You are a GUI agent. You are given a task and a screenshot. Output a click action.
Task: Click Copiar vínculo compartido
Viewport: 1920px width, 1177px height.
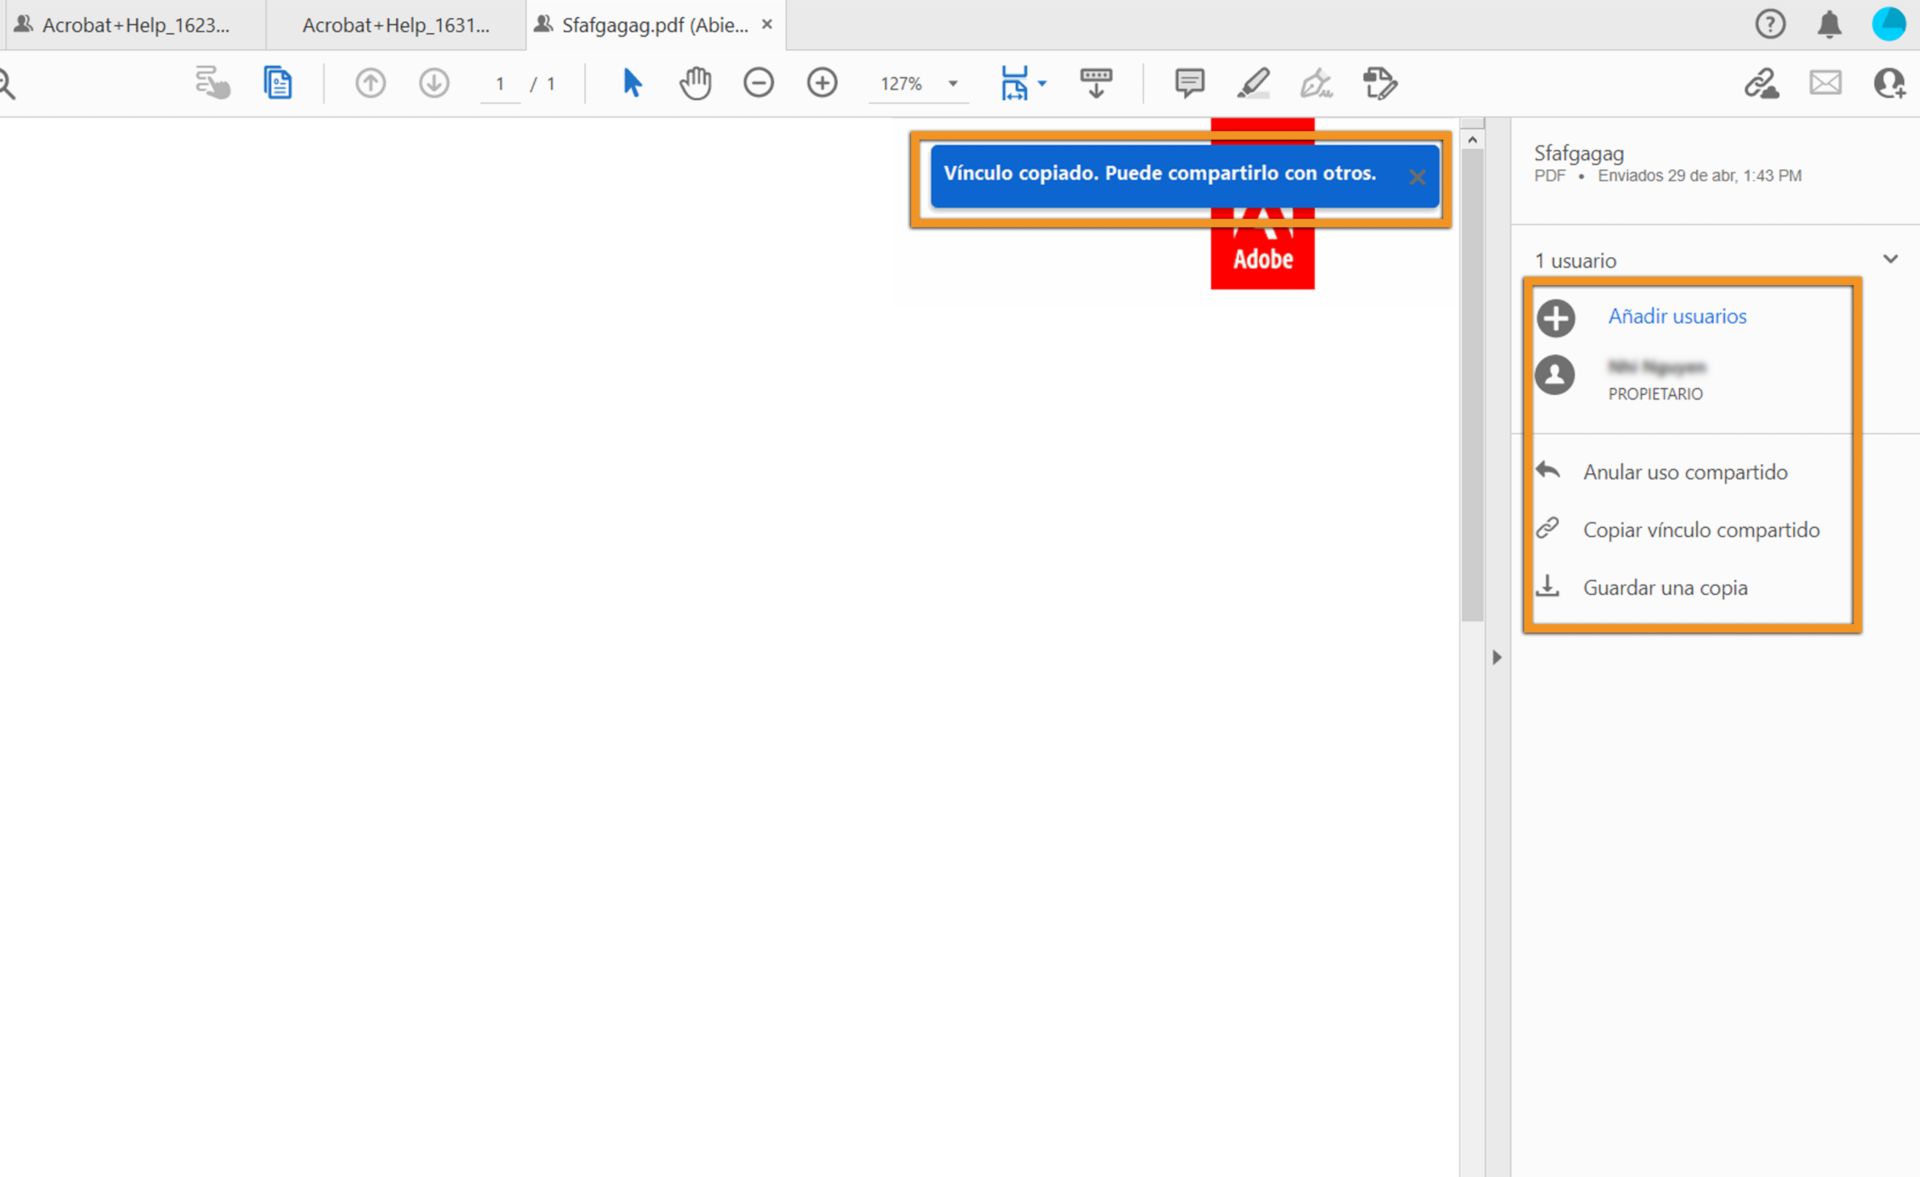(1700, 530)
